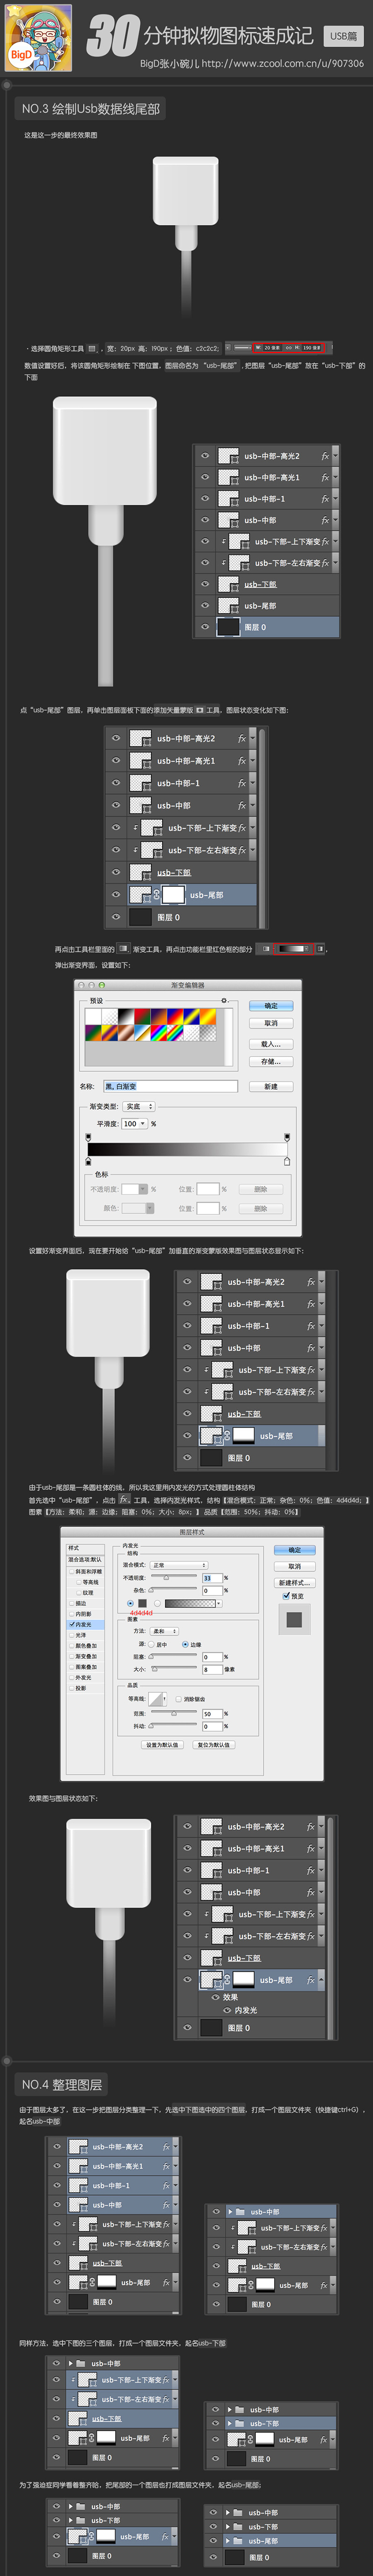Select the gradient radio for inner glow
Image resolution: width=373 pixels, height=2576 pixels.
[x=156, y=1604]
